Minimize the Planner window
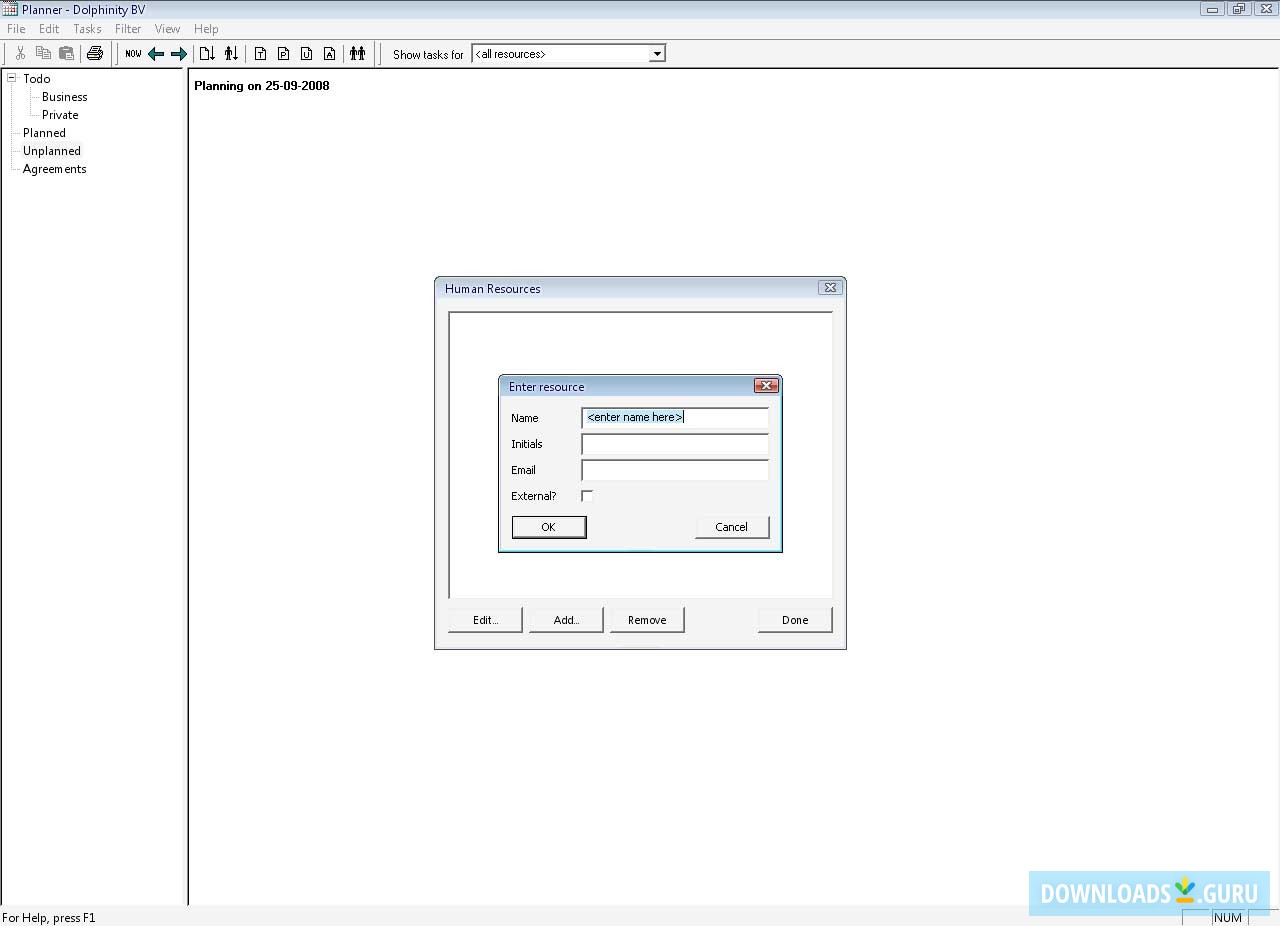Viewport: 1280px width, 926px height. tap(1213, 9)
